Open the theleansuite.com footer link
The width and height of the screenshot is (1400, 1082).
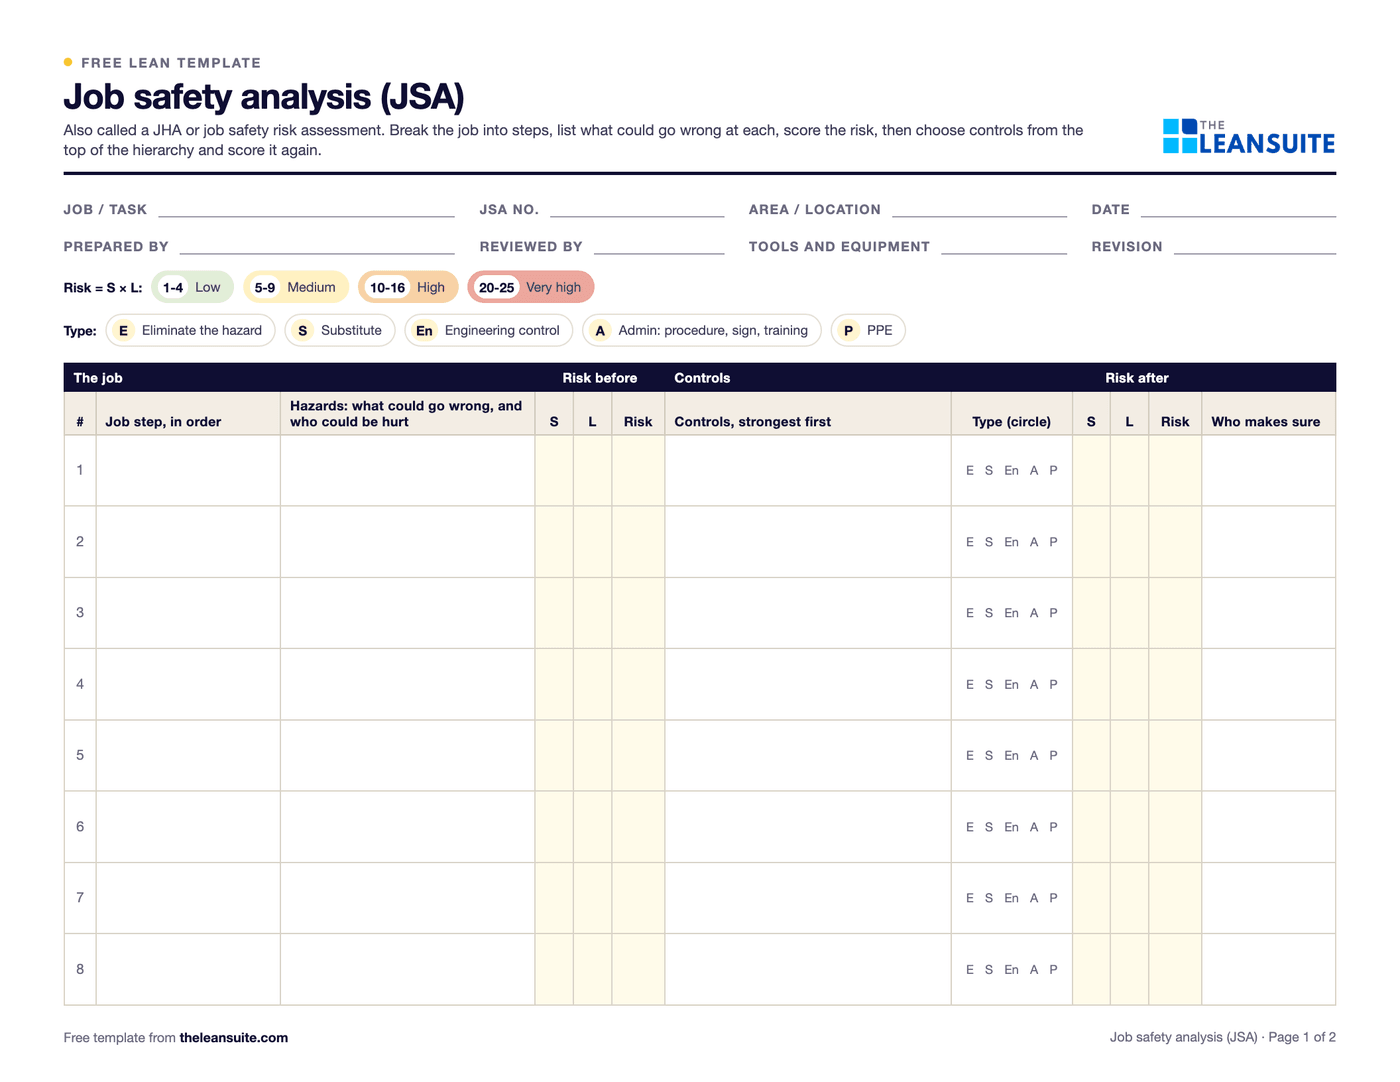tap(234, 1038)
